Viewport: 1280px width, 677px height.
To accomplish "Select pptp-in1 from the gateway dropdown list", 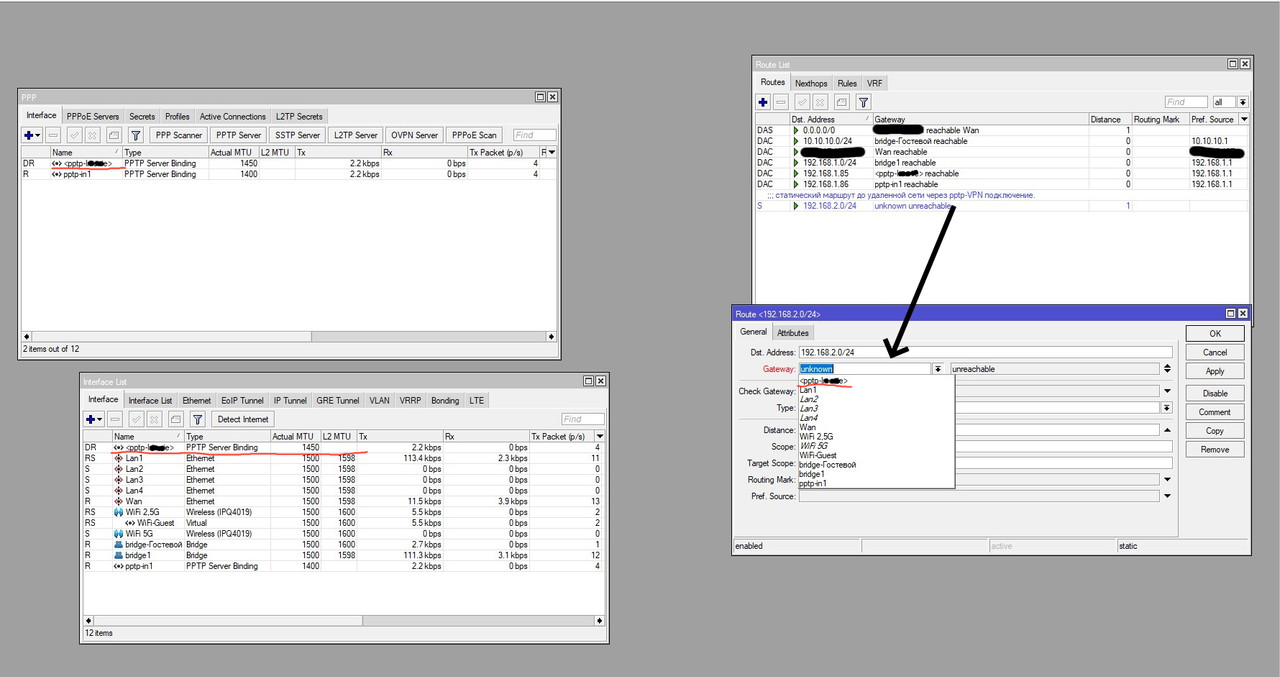I will 812,483.
